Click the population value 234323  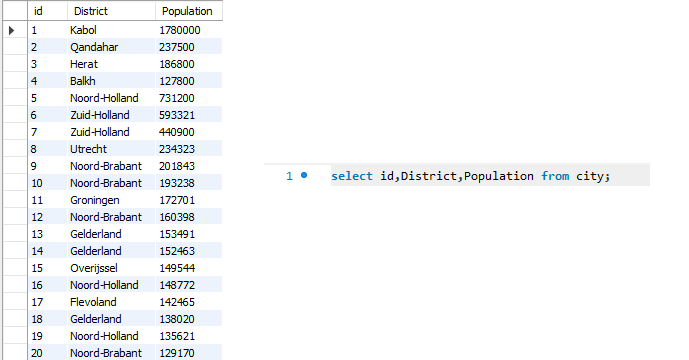177,149
